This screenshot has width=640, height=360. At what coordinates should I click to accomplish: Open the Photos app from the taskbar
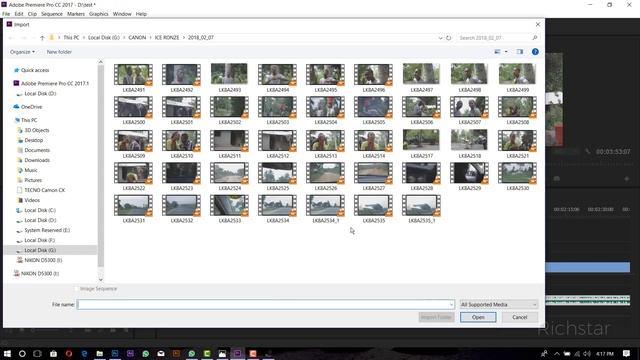click(x=222, y=353)
